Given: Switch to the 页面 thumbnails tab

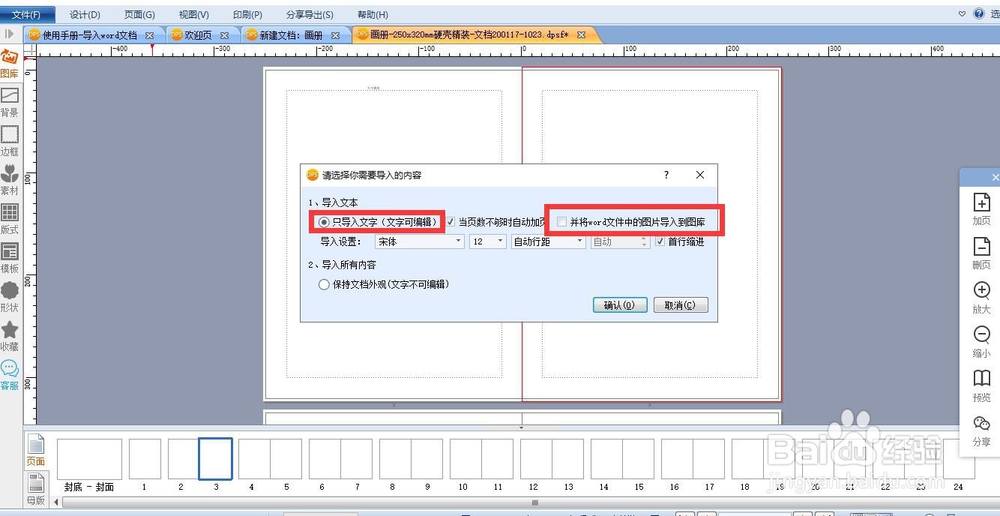Looking at the screenshot, I should pyautogui.click(x=36, y=450).
